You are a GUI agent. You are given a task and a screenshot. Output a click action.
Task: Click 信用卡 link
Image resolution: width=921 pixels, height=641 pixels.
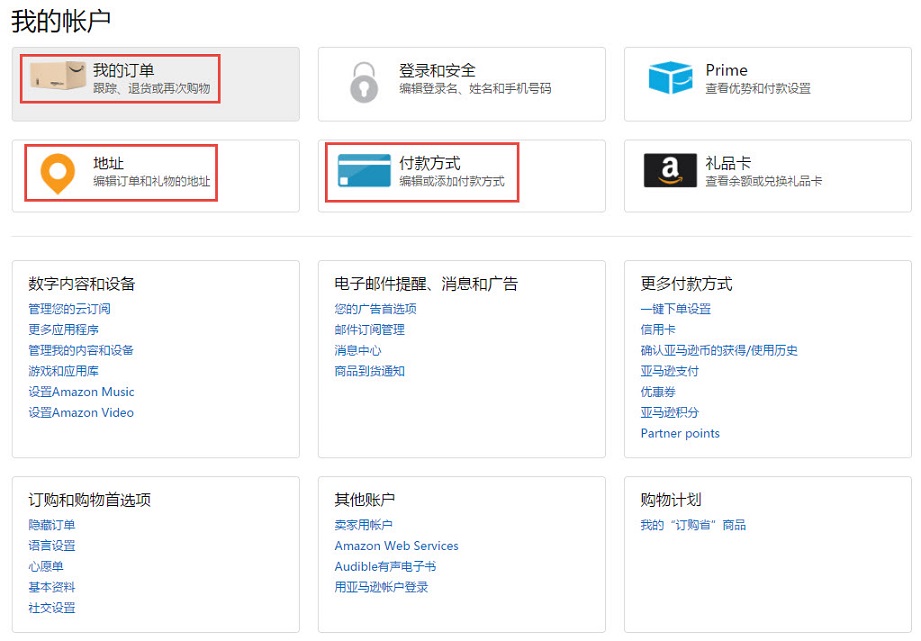point(658,330)
